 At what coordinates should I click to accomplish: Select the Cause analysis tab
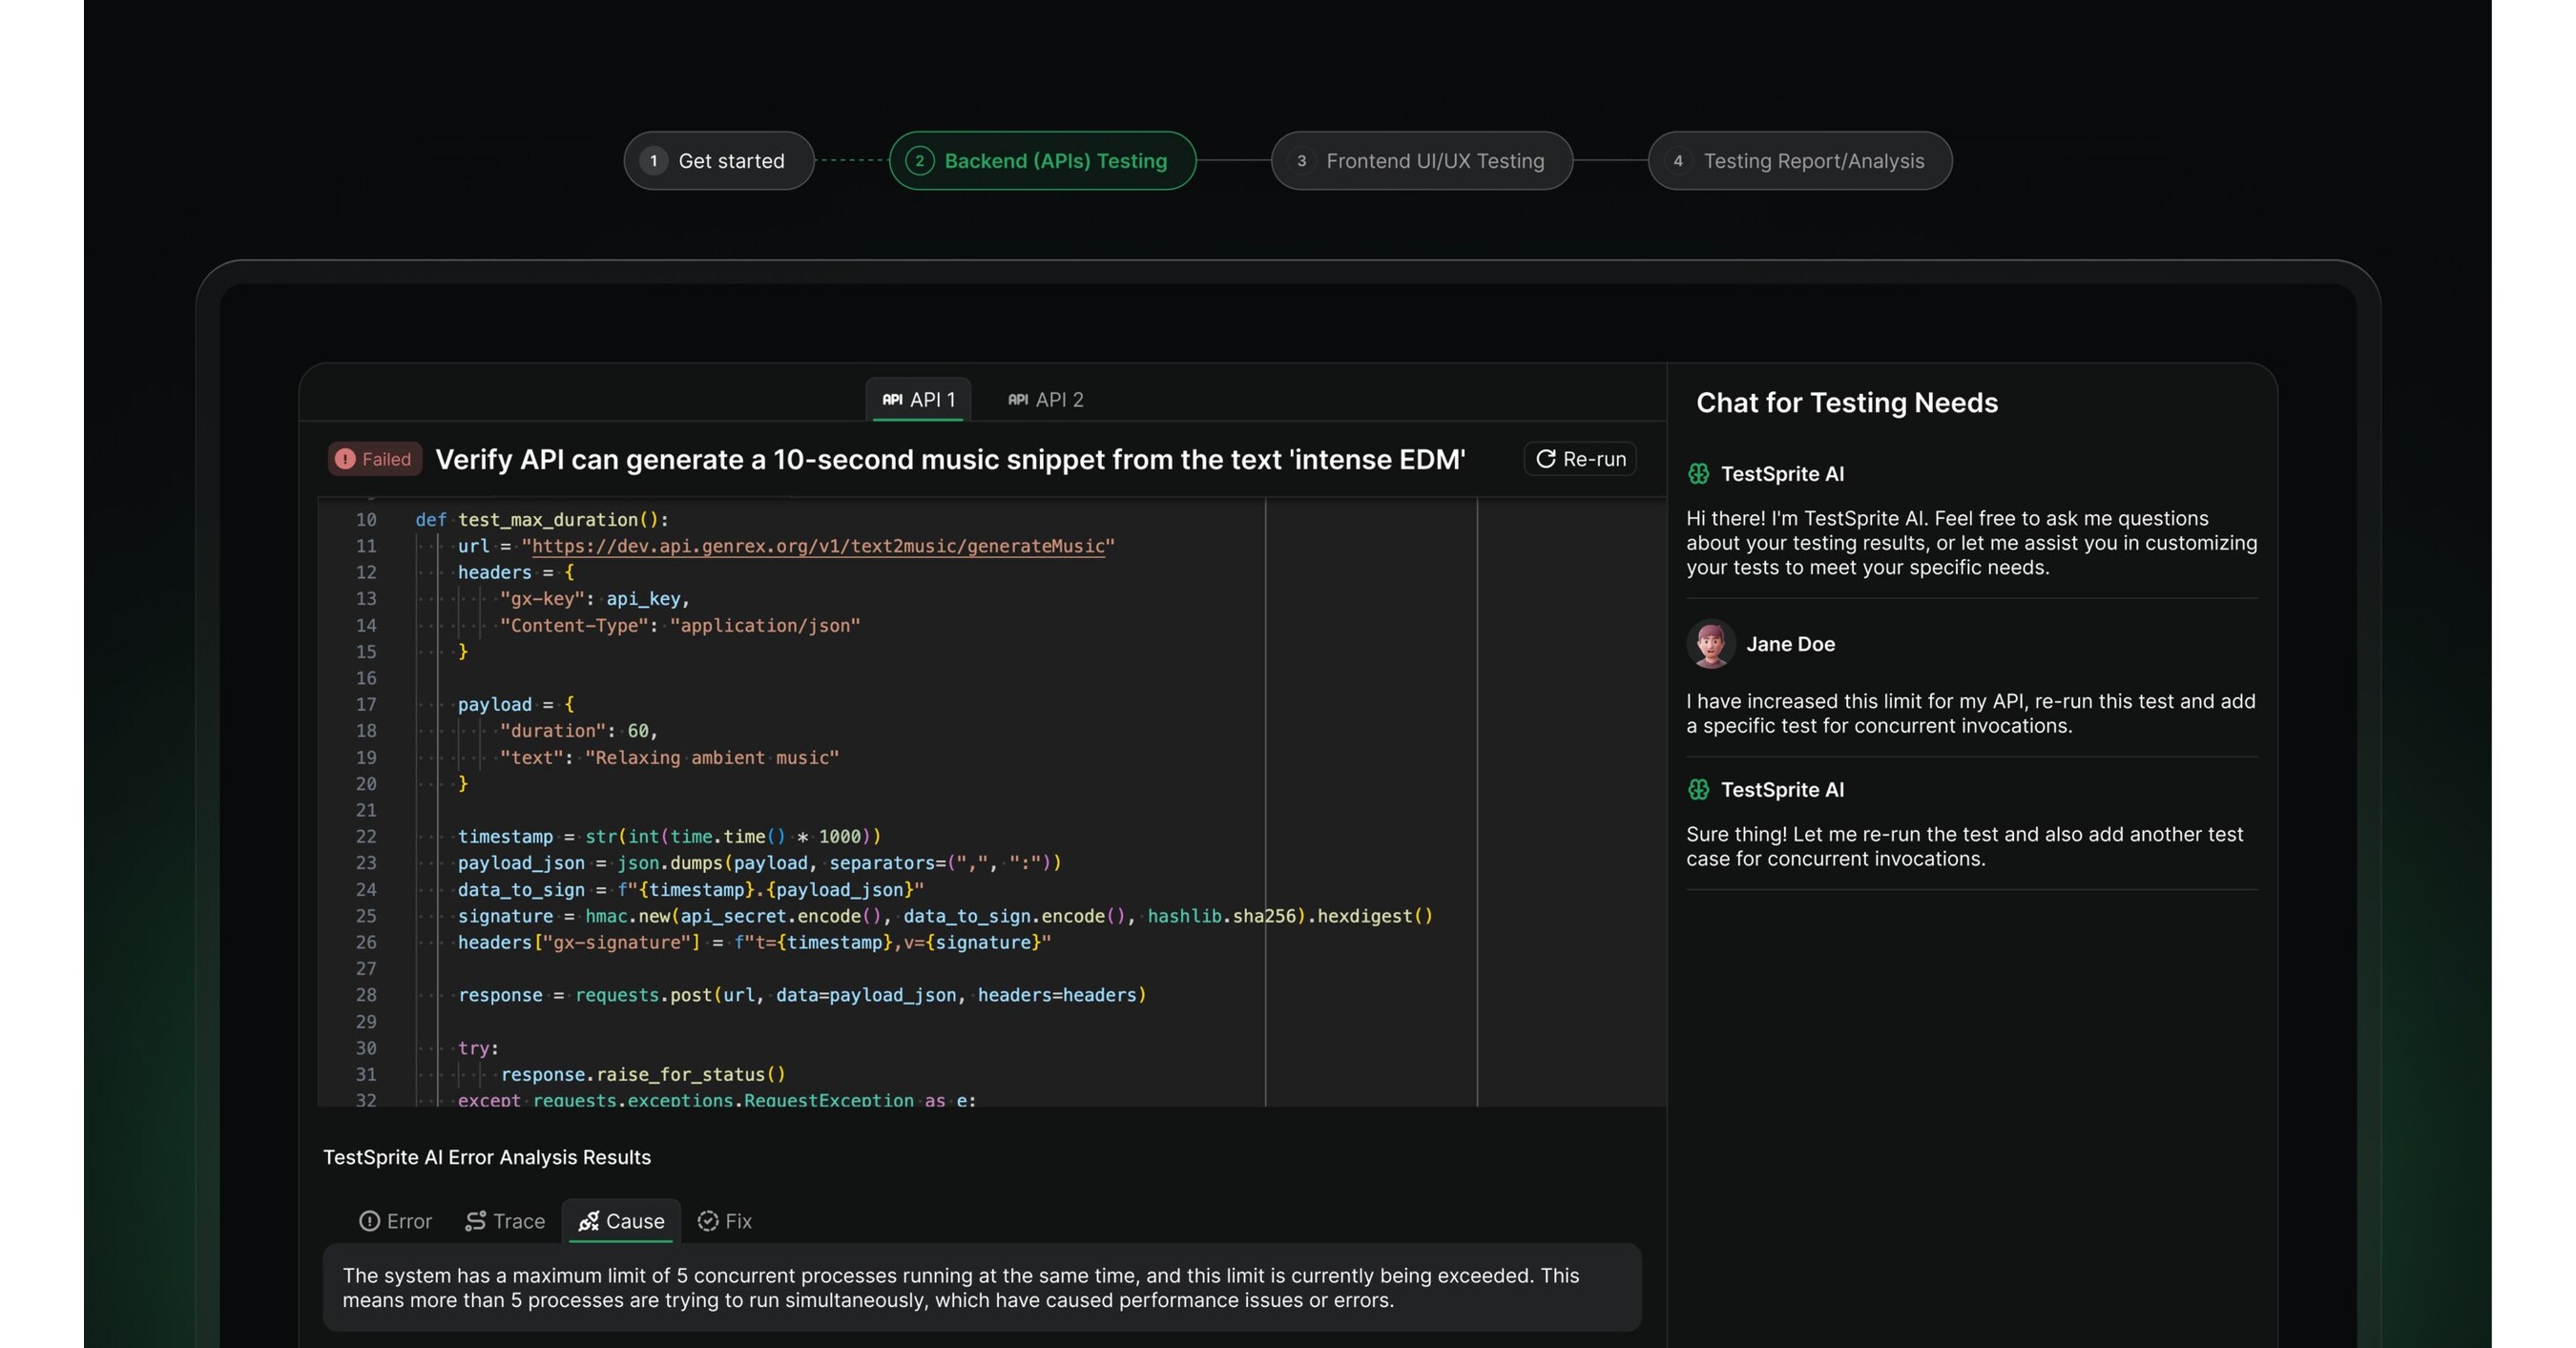[x=621, y=1221]
